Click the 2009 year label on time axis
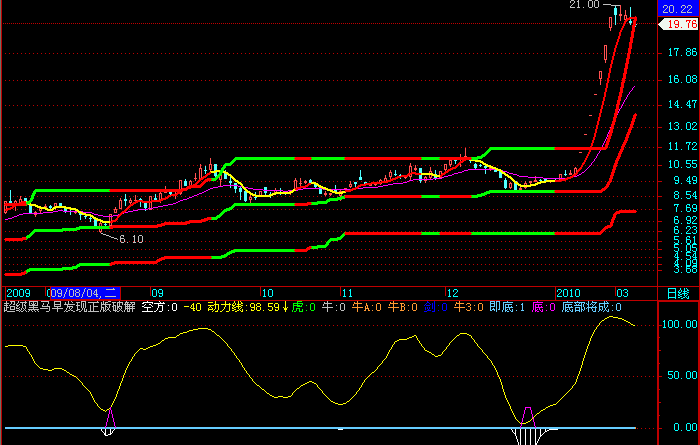The width and height of the screenshot is (700, 445). [x=18, y=293]
